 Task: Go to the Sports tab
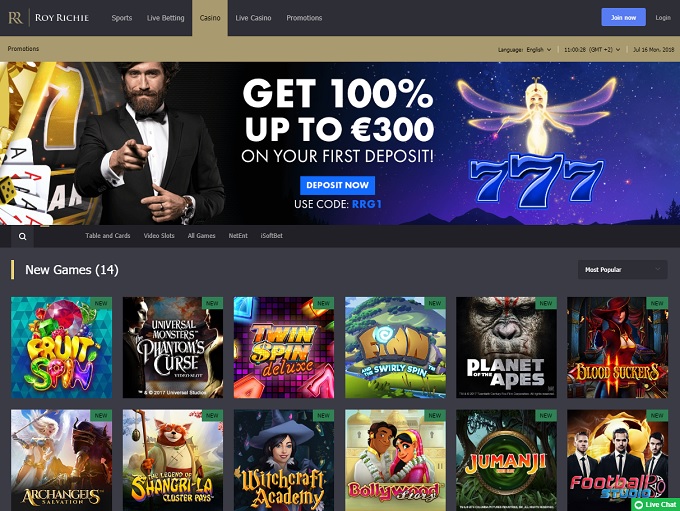(121, 18)
